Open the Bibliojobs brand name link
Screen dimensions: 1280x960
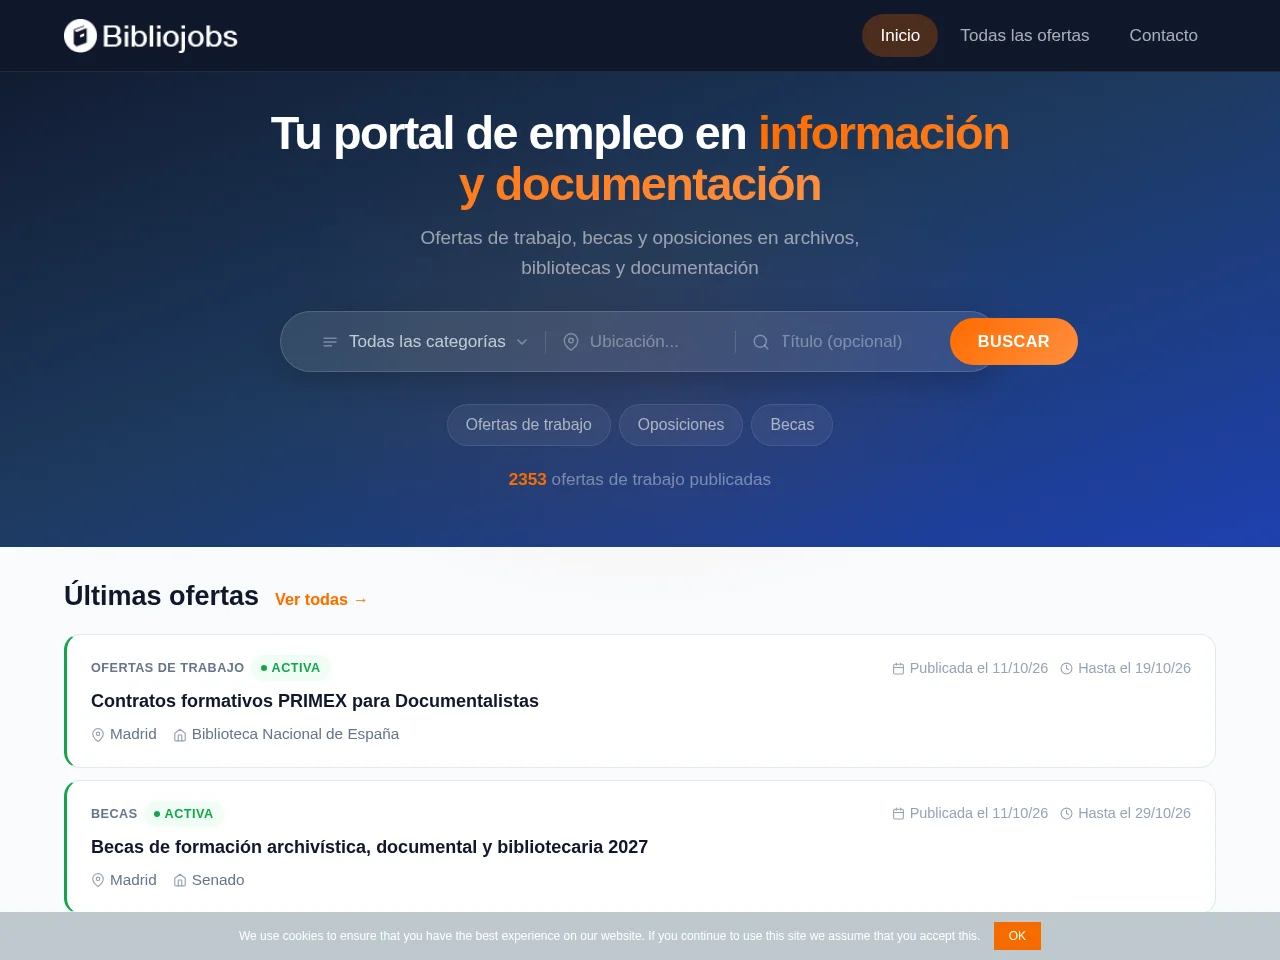click(170, 36)
